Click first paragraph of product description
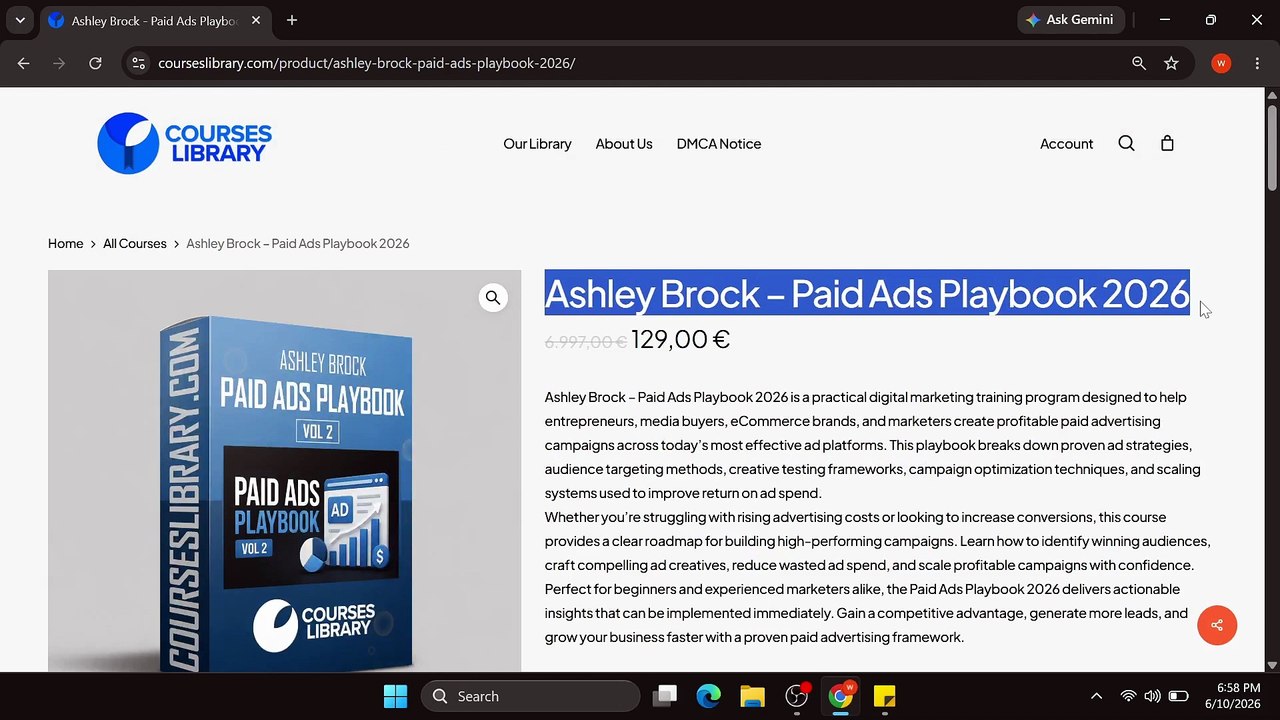This screenshot has height=720, width=1280. (x=872, y=445)
